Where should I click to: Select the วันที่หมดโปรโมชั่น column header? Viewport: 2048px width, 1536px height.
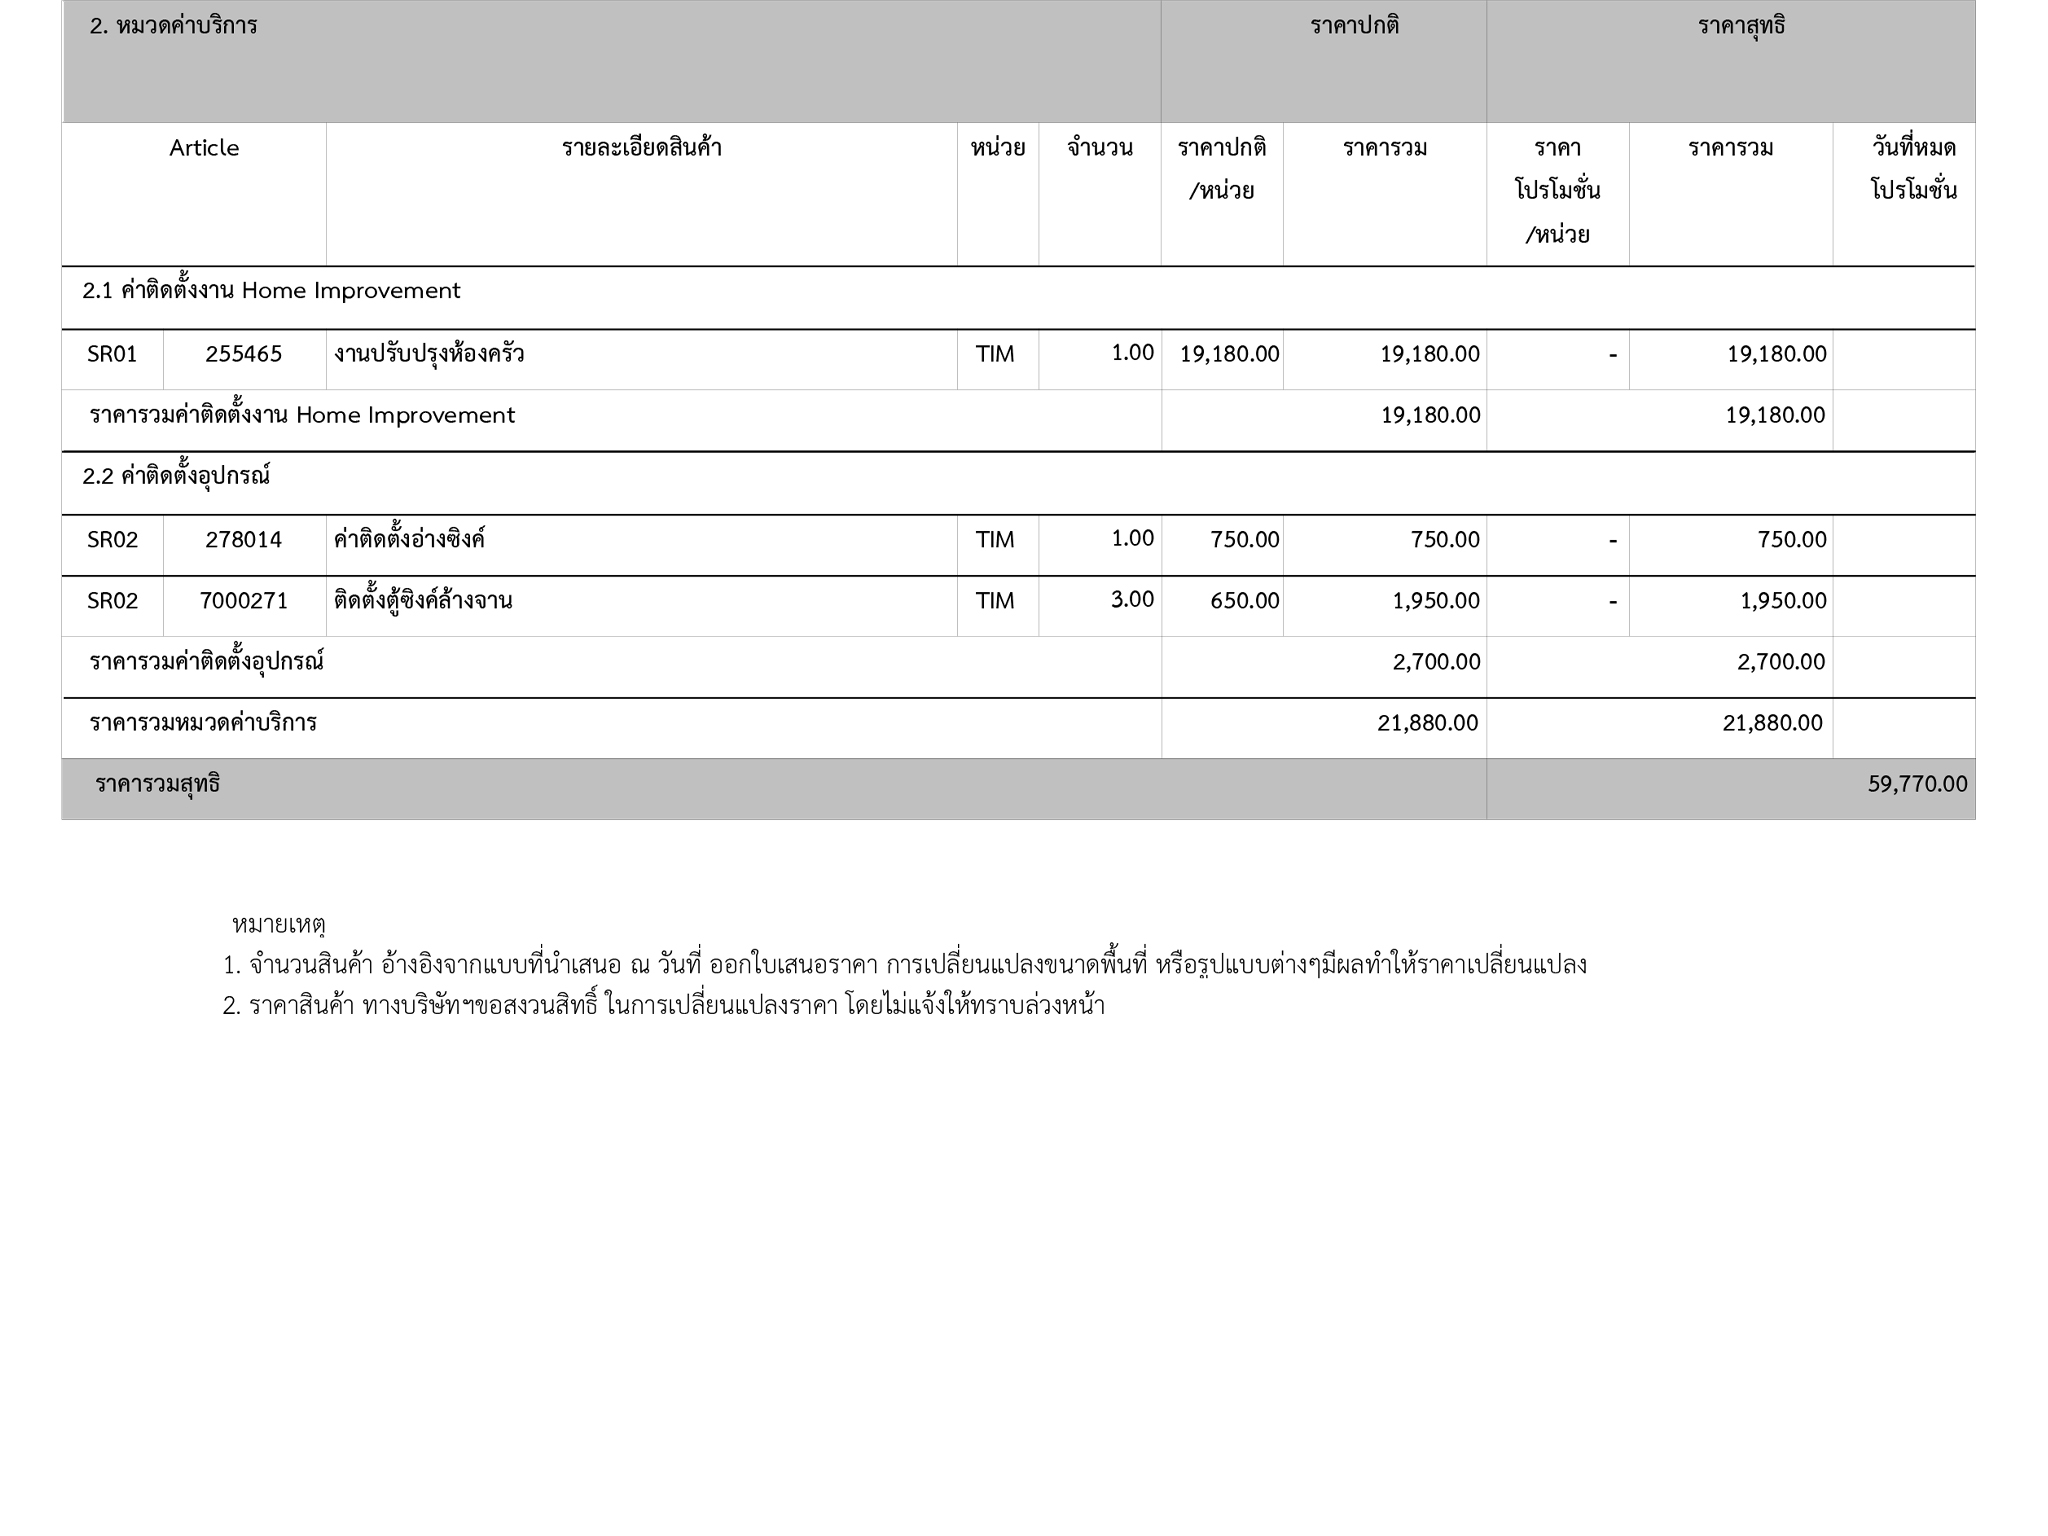tap(1913, 168)
